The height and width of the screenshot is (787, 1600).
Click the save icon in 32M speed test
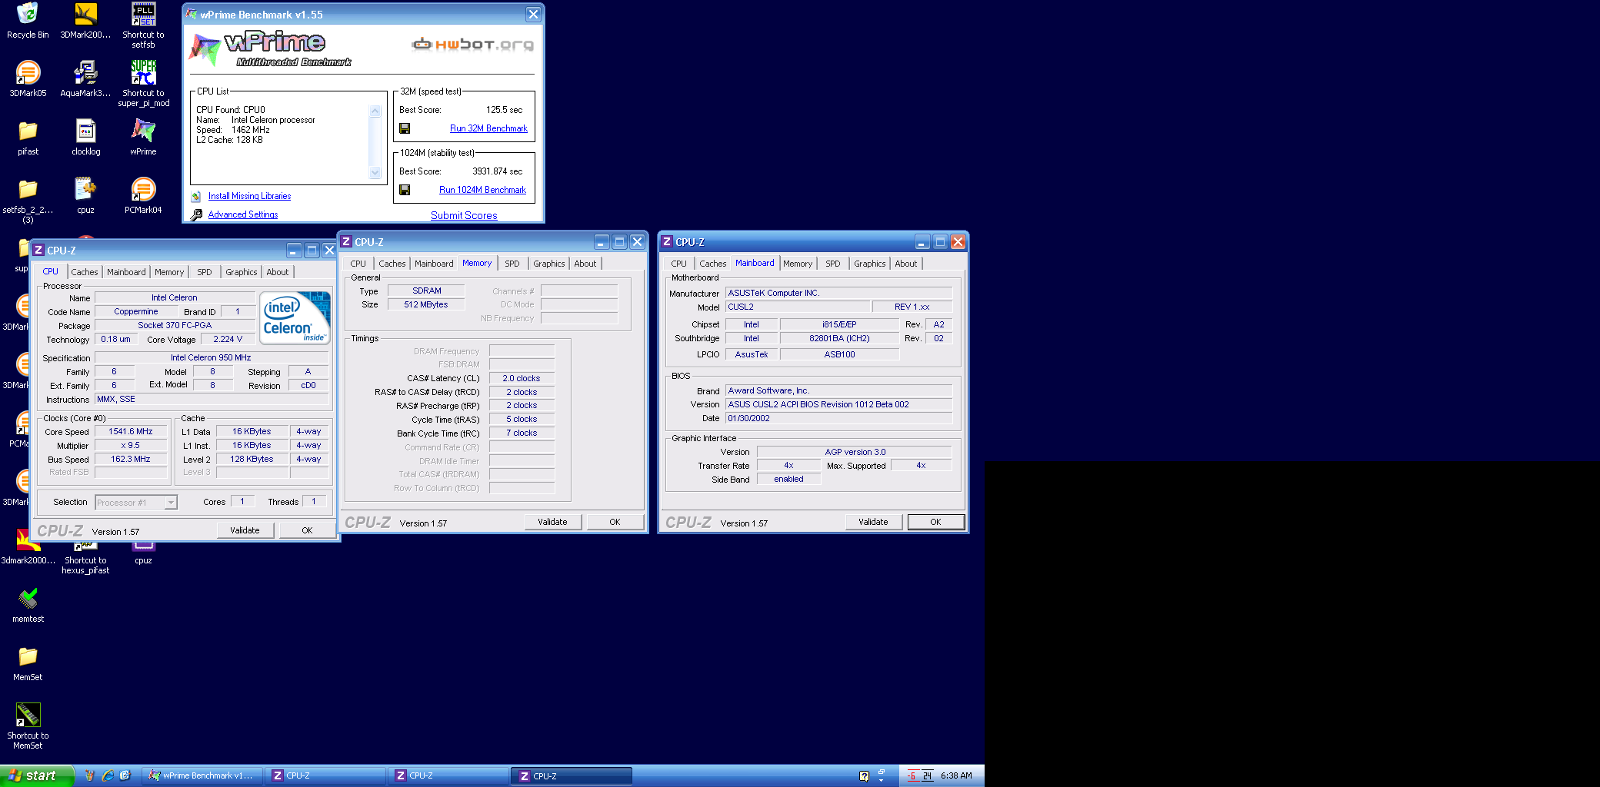point(405,128)
